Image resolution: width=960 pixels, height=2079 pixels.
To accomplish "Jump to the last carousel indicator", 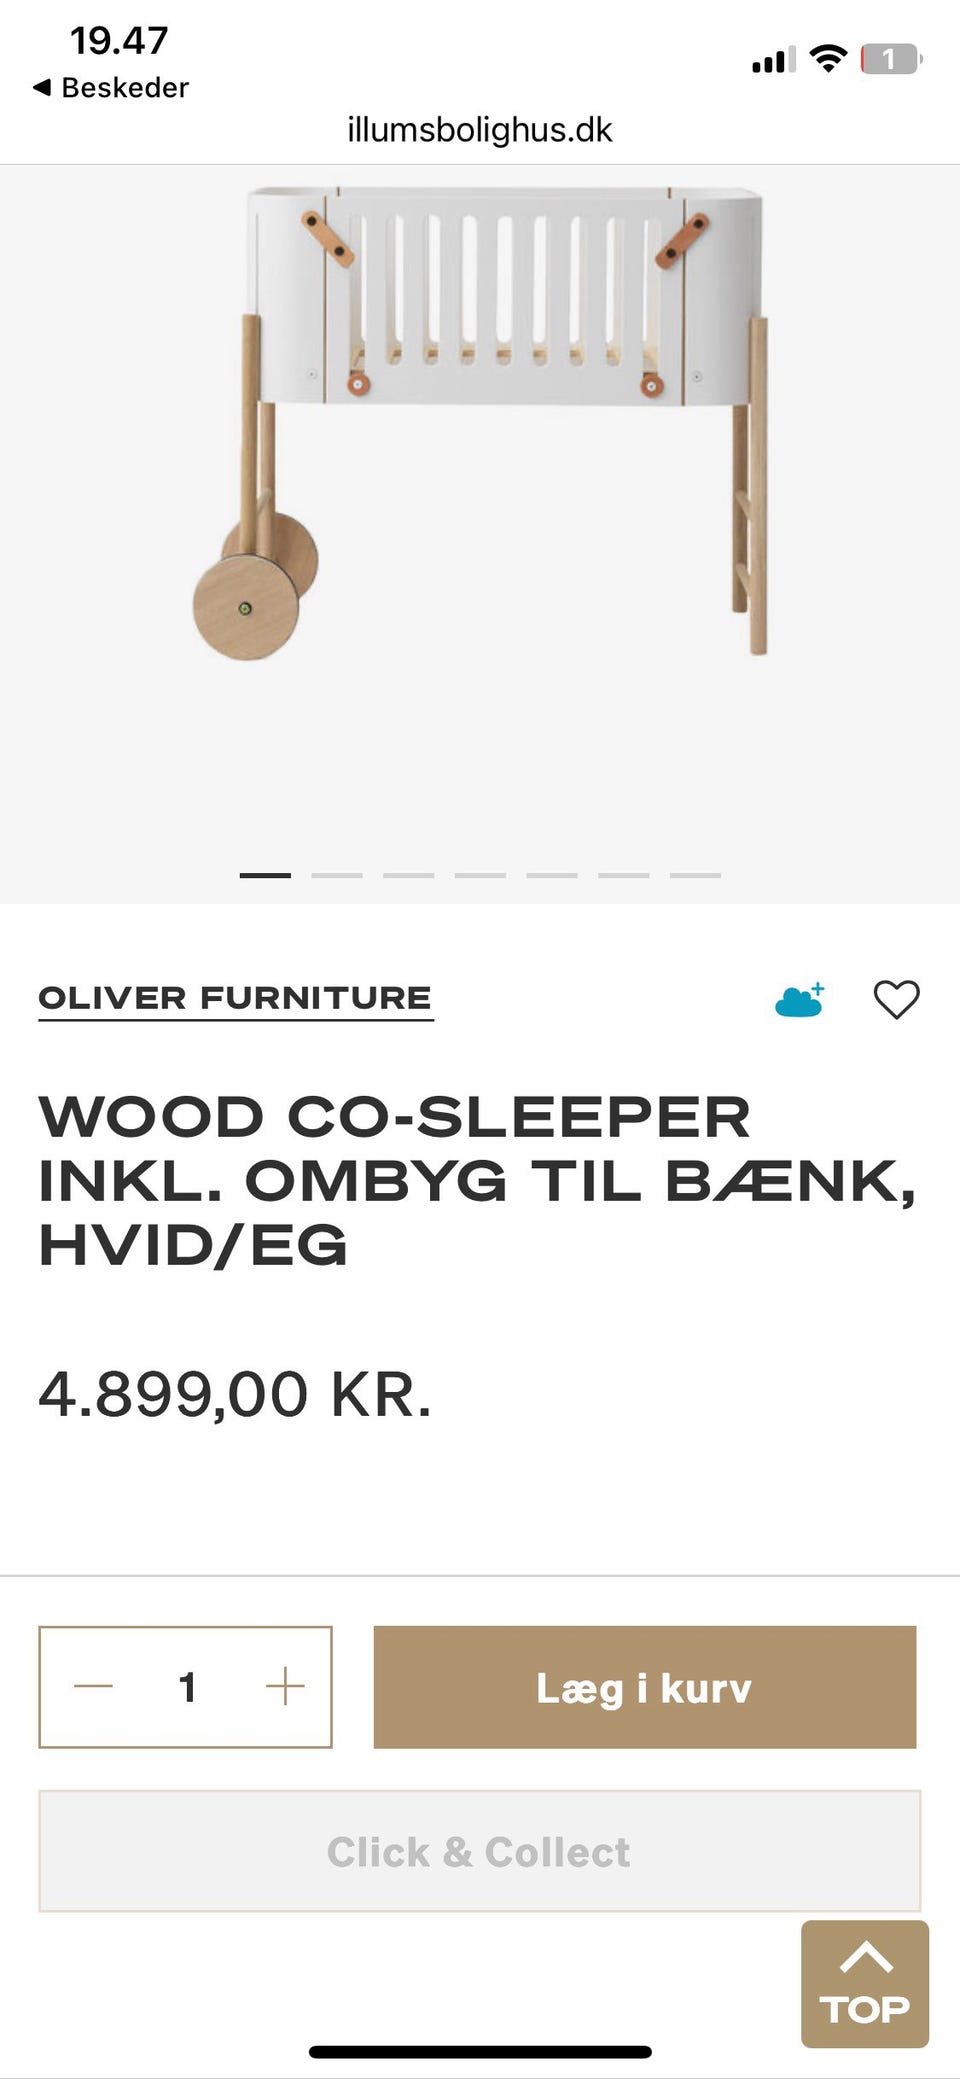I will 695,875.
